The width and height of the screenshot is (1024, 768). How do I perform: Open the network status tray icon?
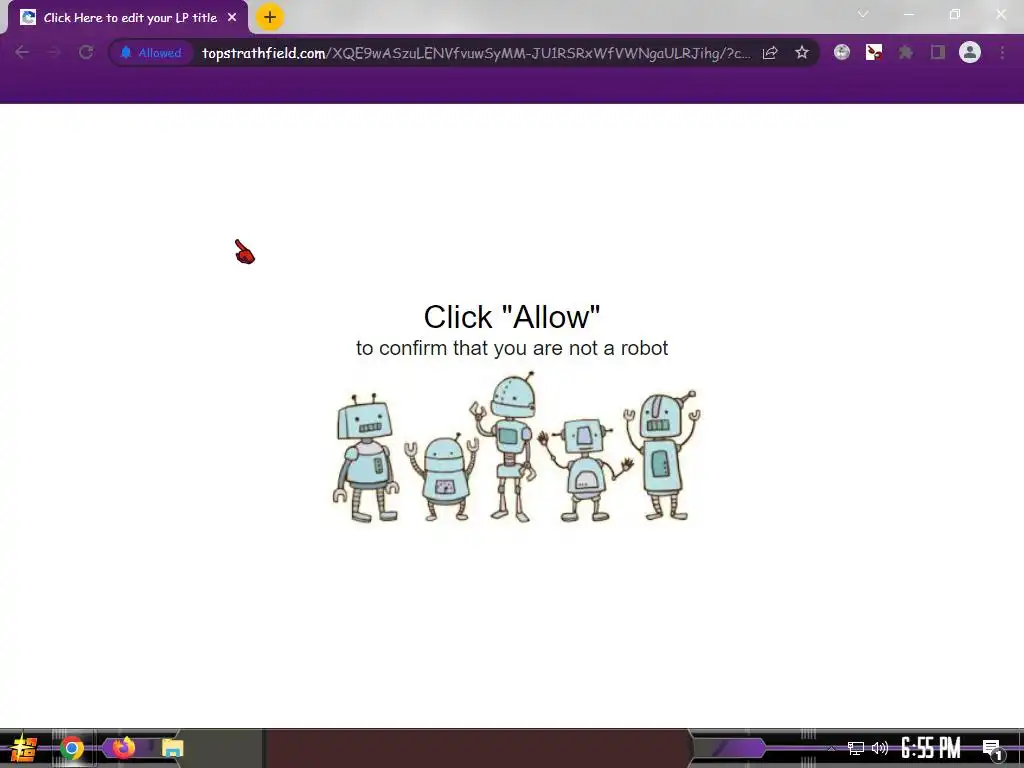coord(856,748)
